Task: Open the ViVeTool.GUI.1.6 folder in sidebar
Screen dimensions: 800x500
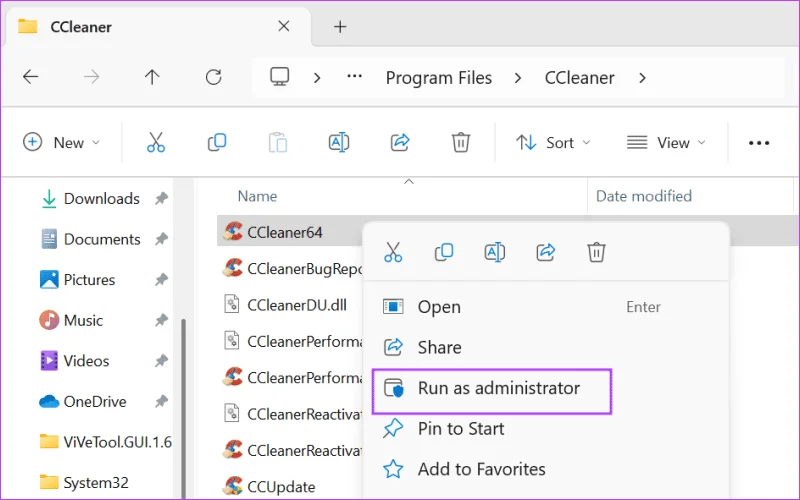Action: (105, 442)
